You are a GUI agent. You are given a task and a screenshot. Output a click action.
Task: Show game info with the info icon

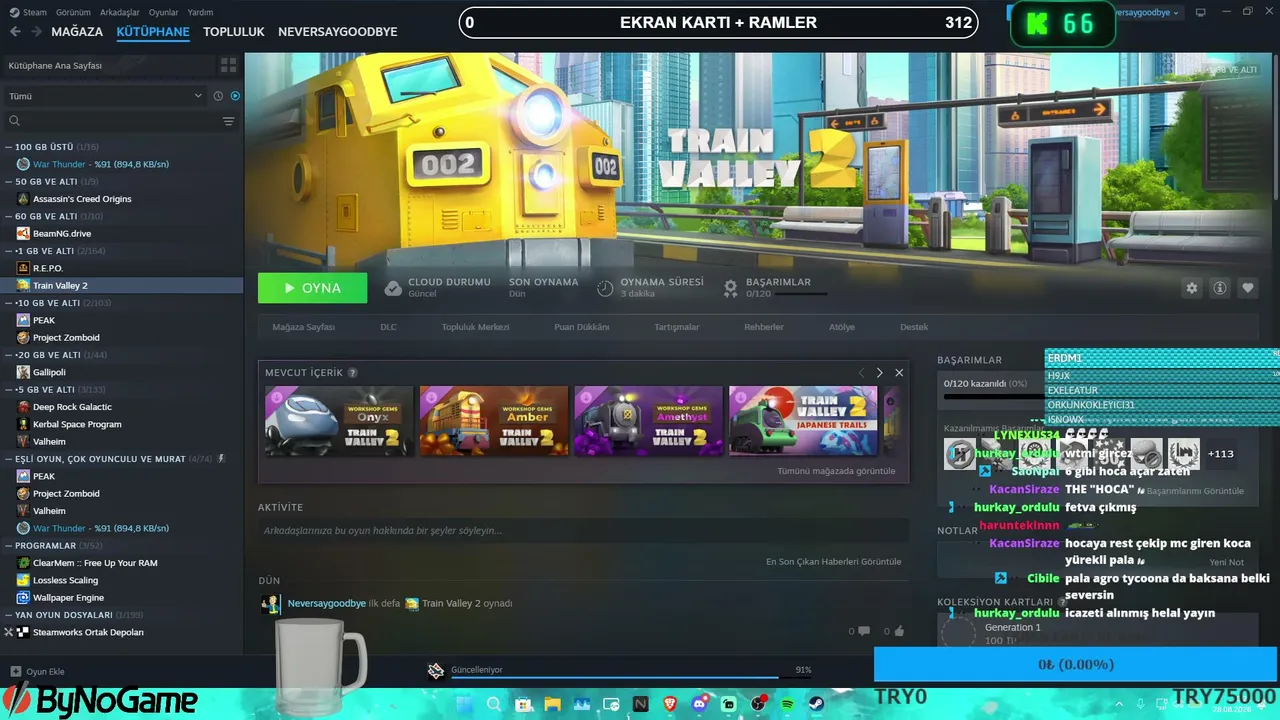point(1220,288)
